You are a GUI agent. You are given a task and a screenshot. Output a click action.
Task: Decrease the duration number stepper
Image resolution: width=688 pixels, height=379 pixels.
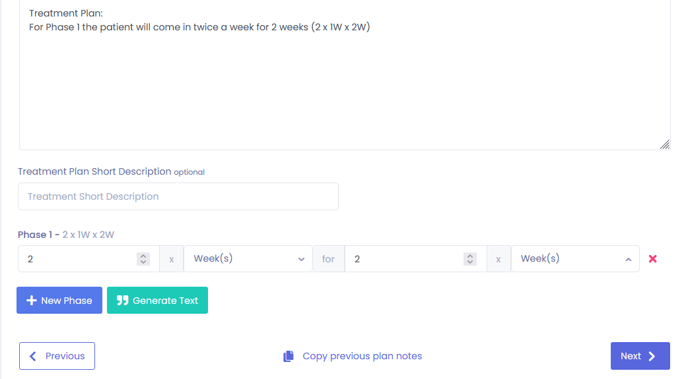pos(470,262)
